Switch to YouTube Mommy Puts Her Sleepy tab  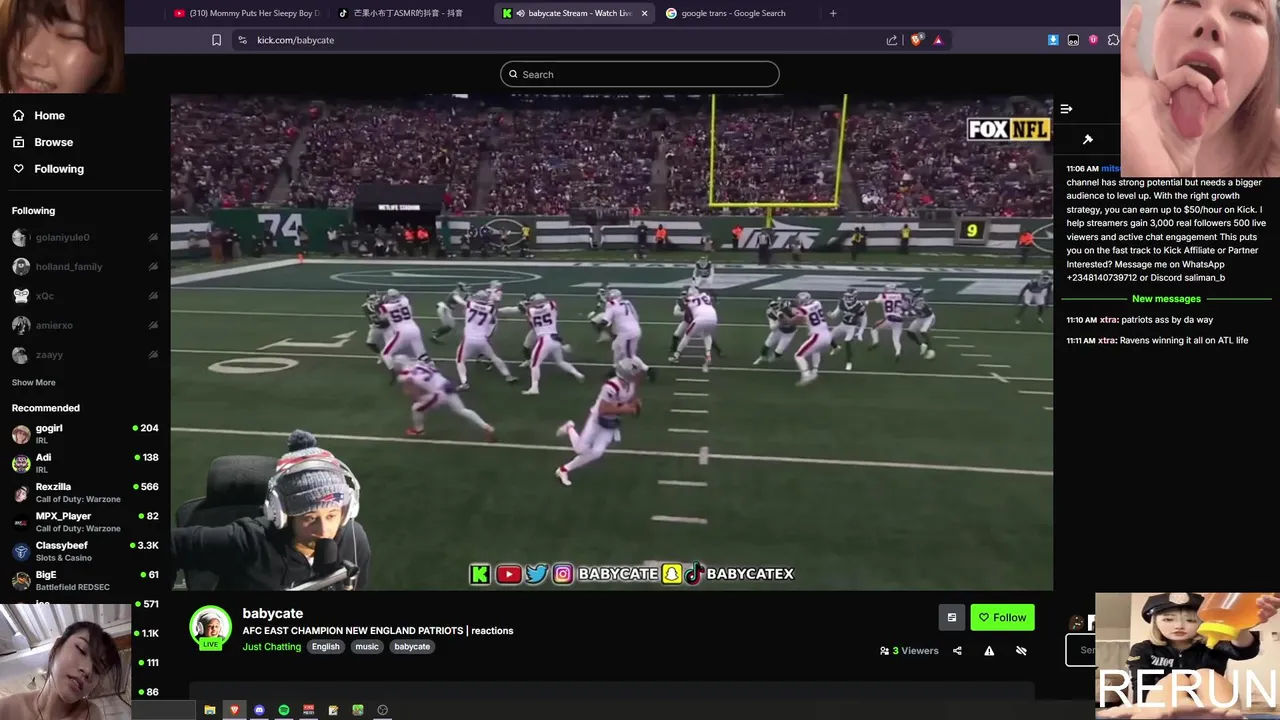247,13
